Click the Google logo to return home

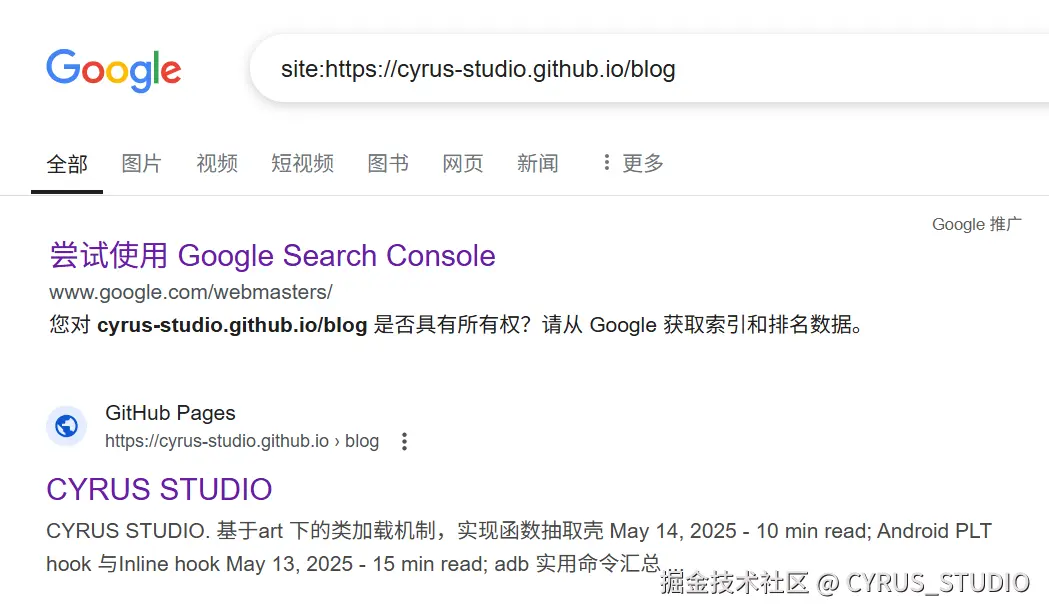pos(113,70)
